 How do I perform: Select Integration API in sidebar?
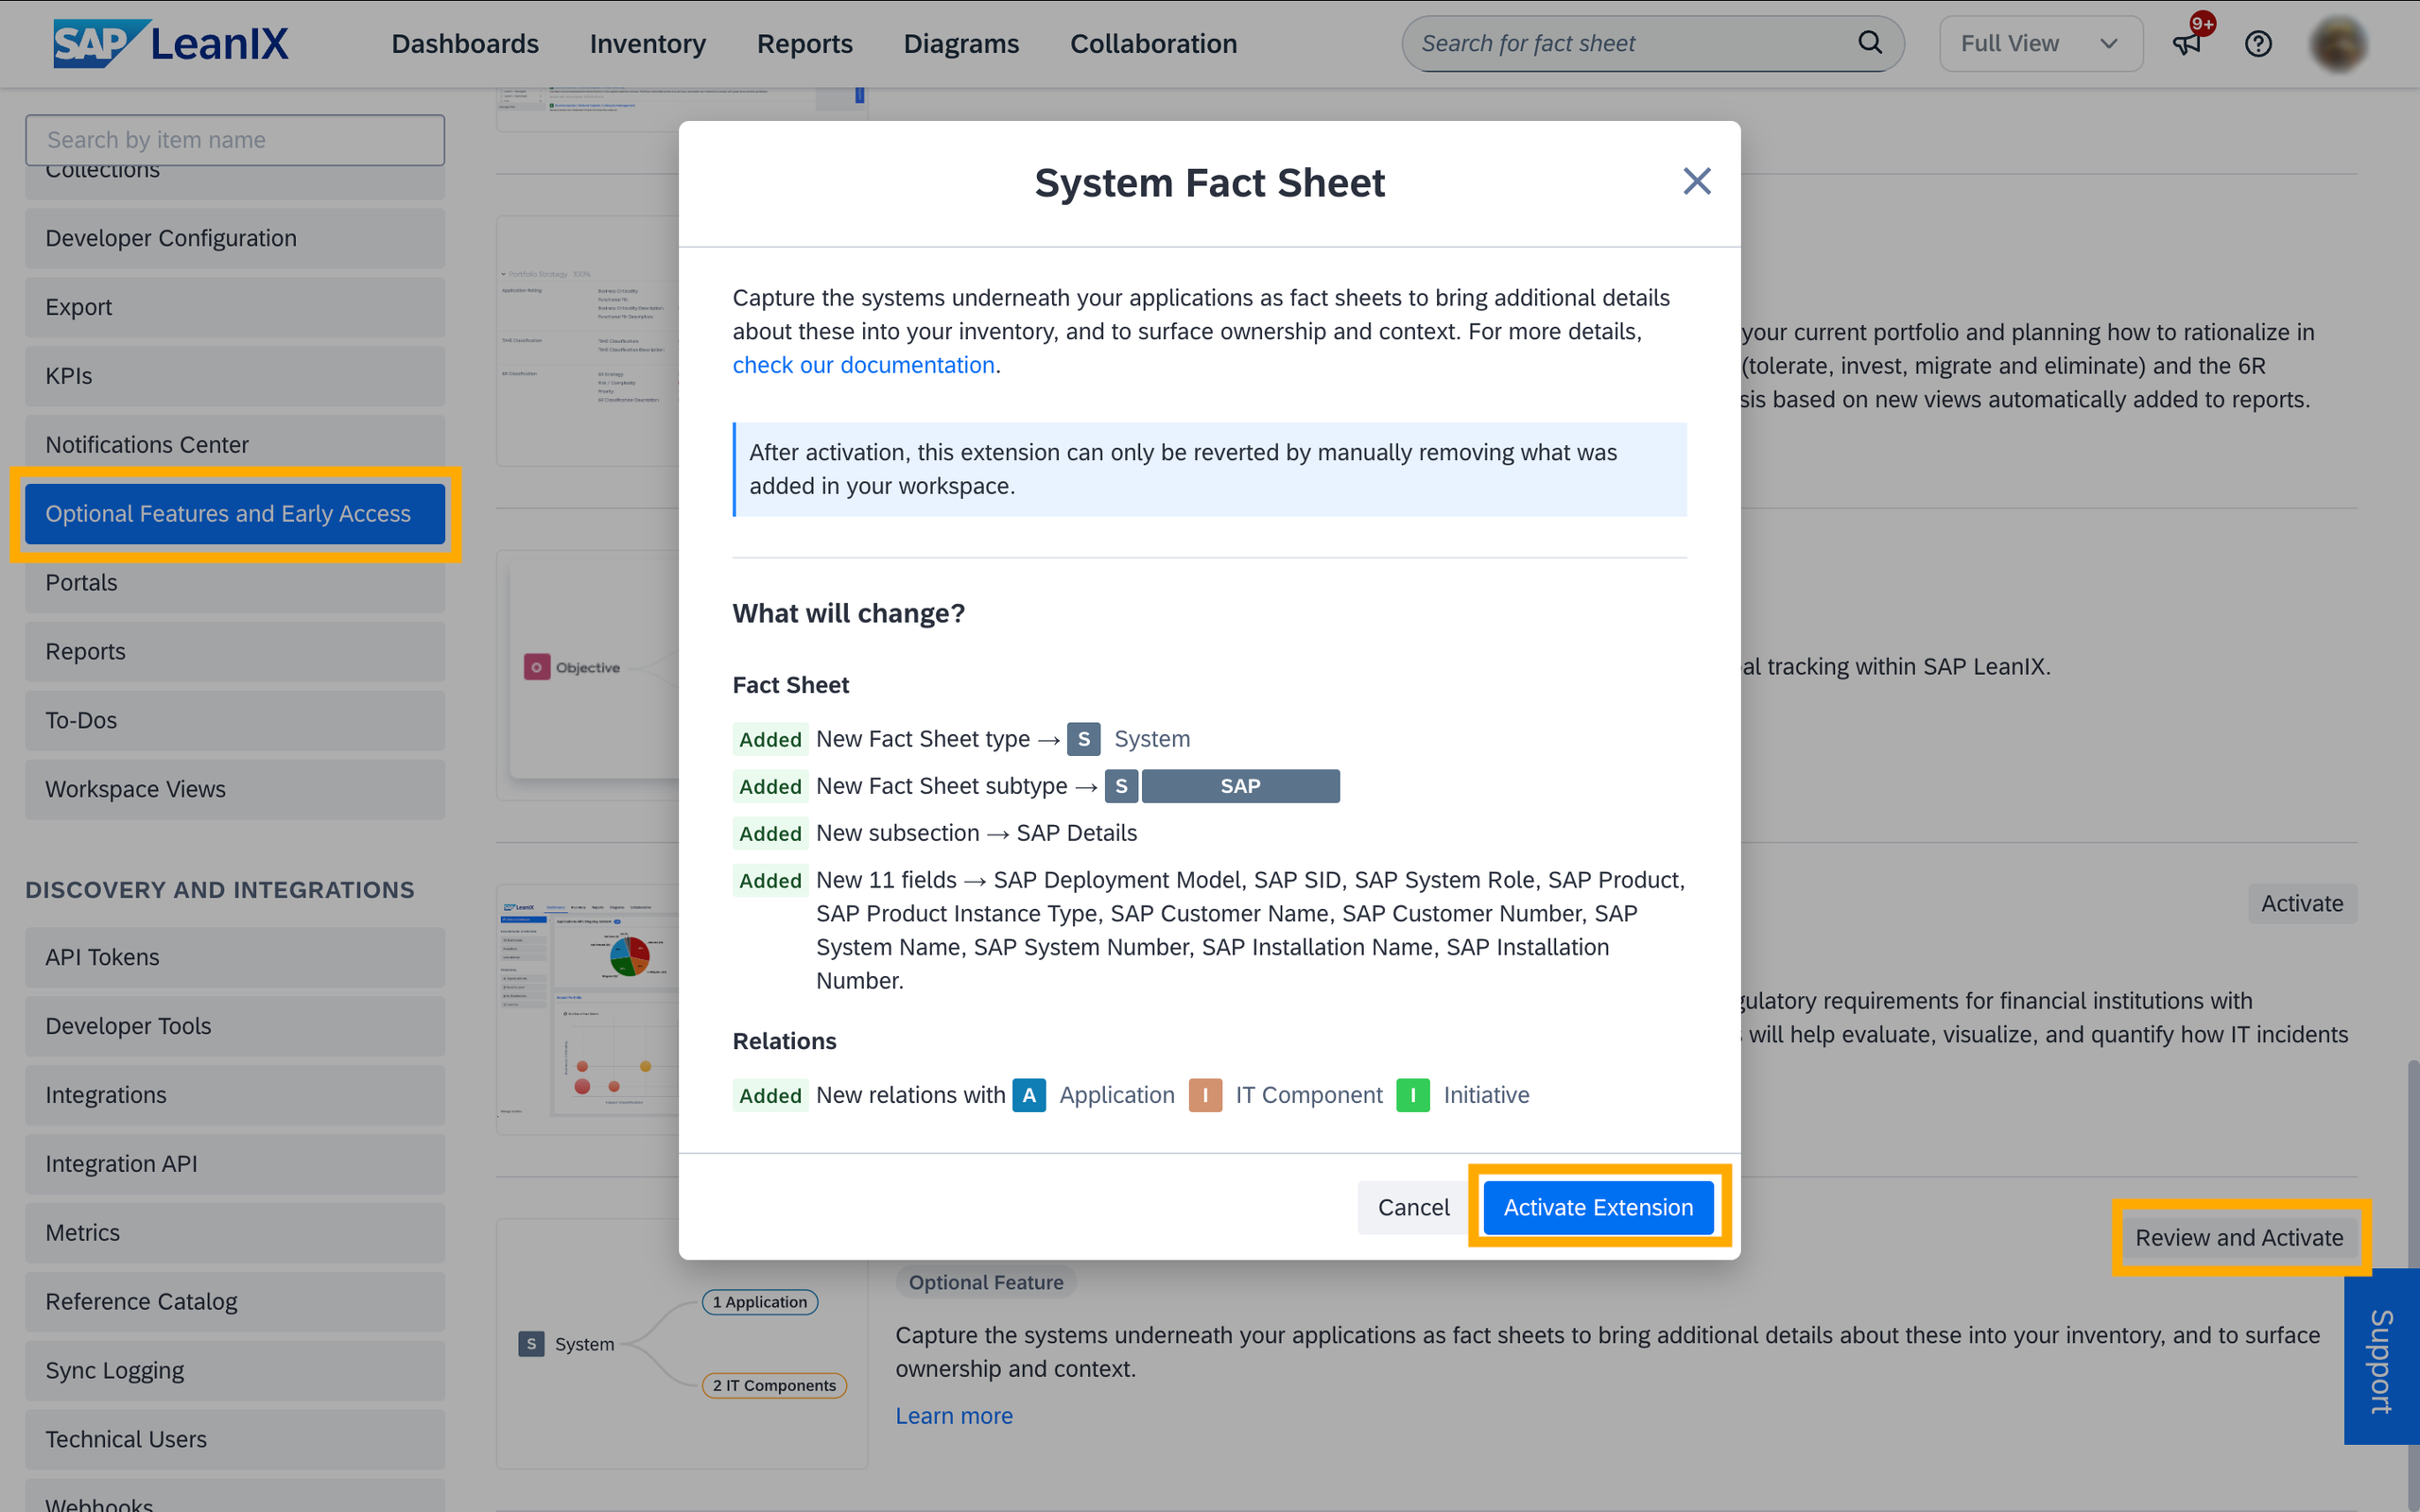235,1164
